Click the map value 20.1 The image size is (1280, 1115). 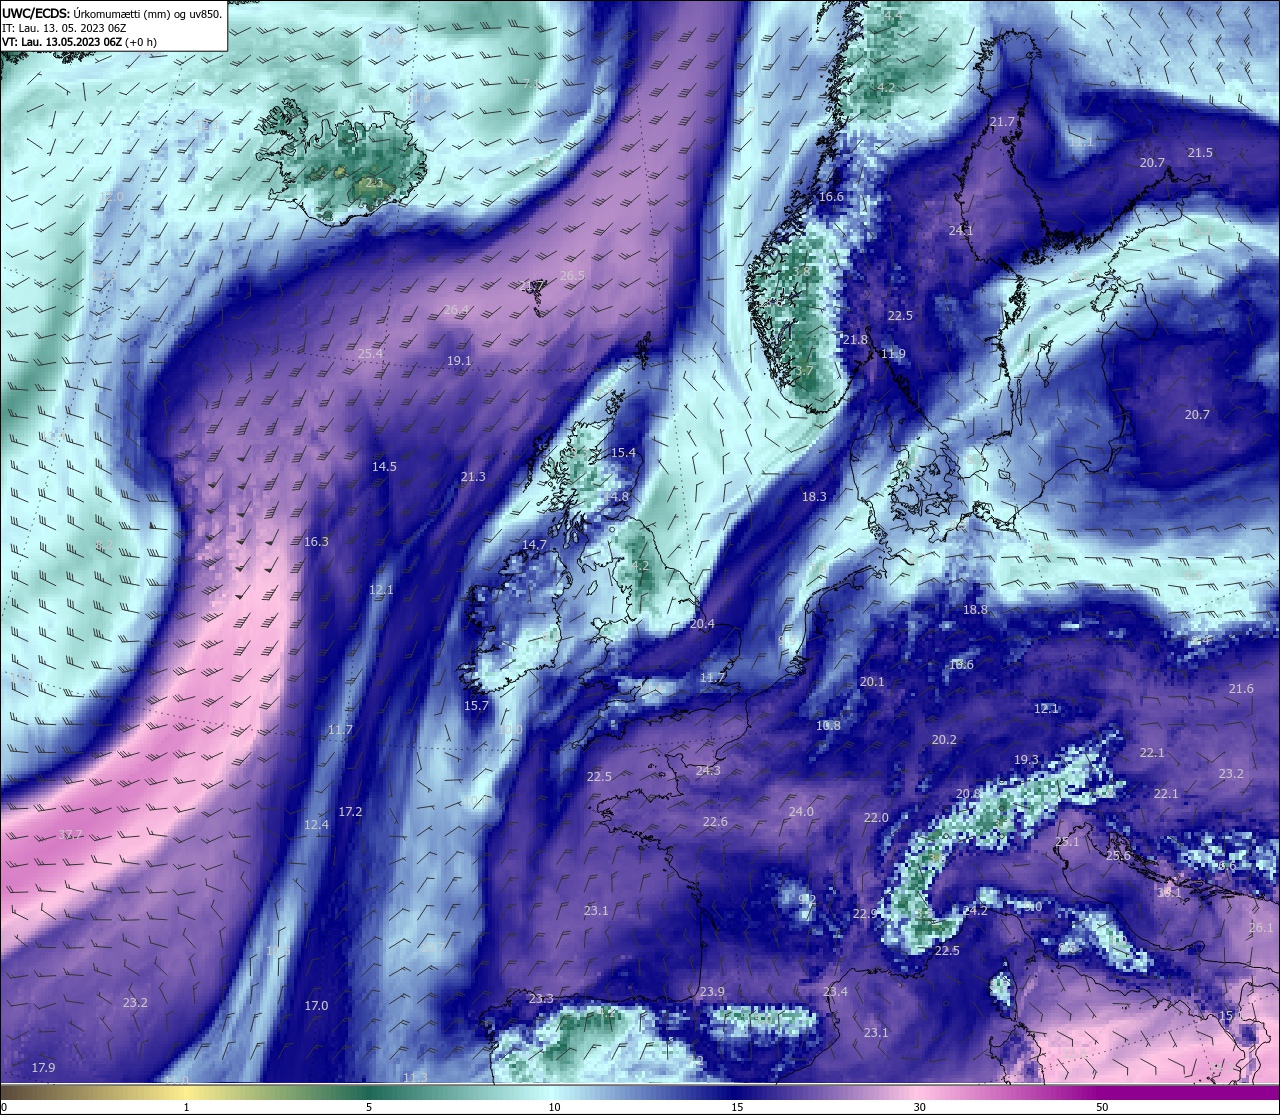tap(872, 682)
